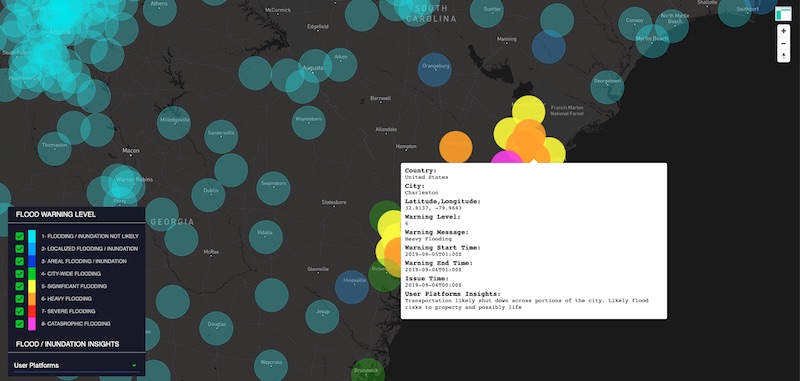Click the Significant Flooding legend label

(x=74, y=286)
